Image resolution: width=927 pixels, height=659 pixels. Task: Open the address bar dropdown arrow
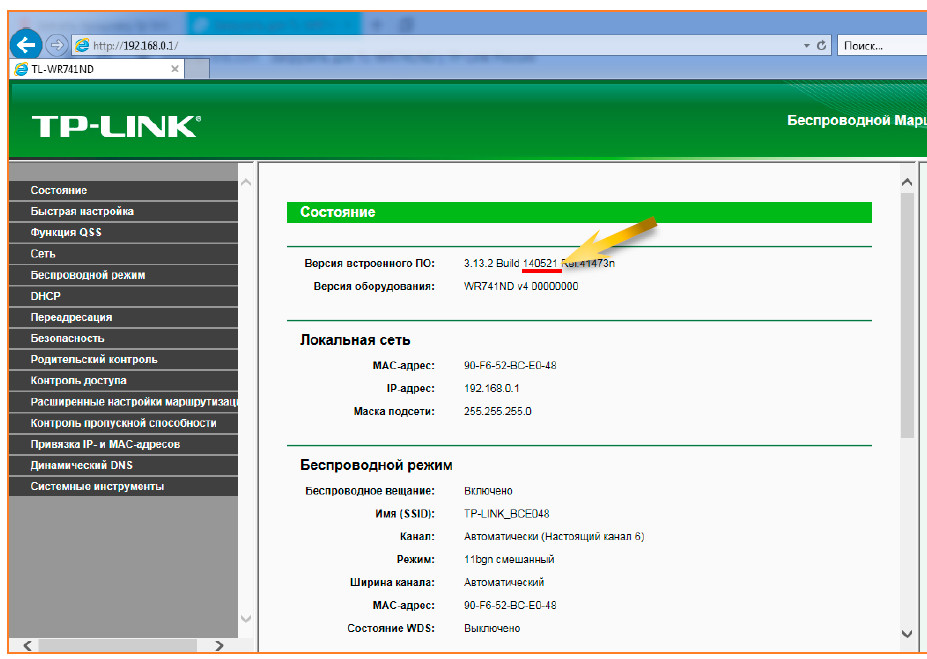[807, 46]
